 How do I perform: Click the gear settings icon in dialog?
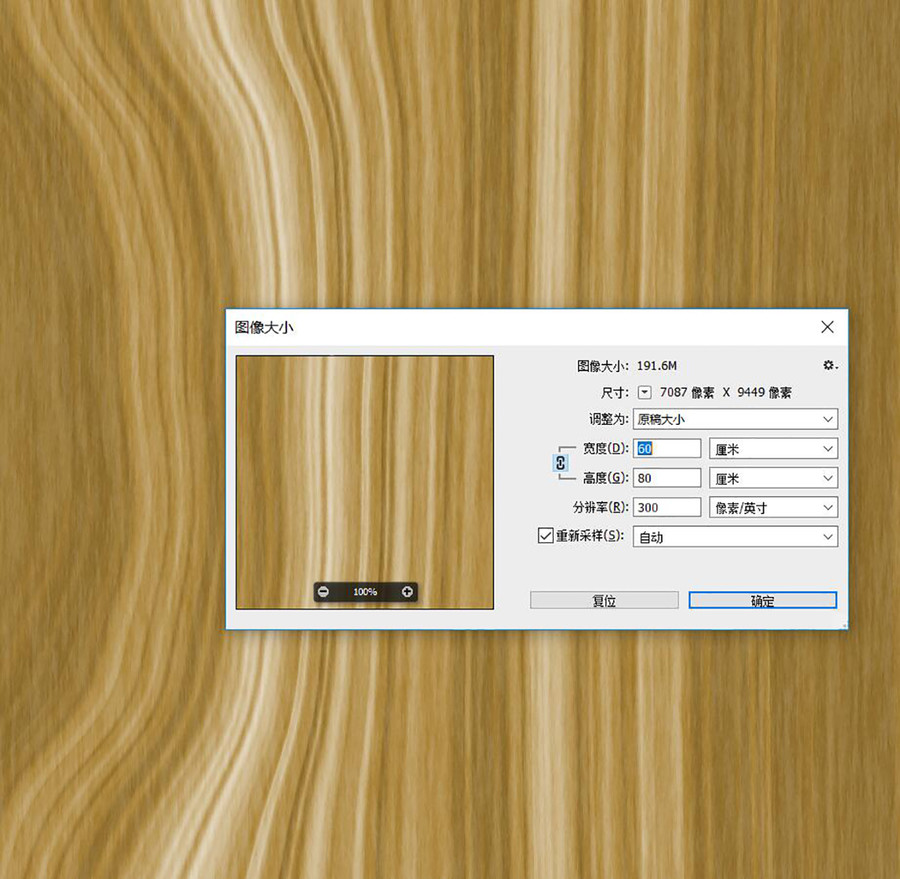click(x=829, y=365)
